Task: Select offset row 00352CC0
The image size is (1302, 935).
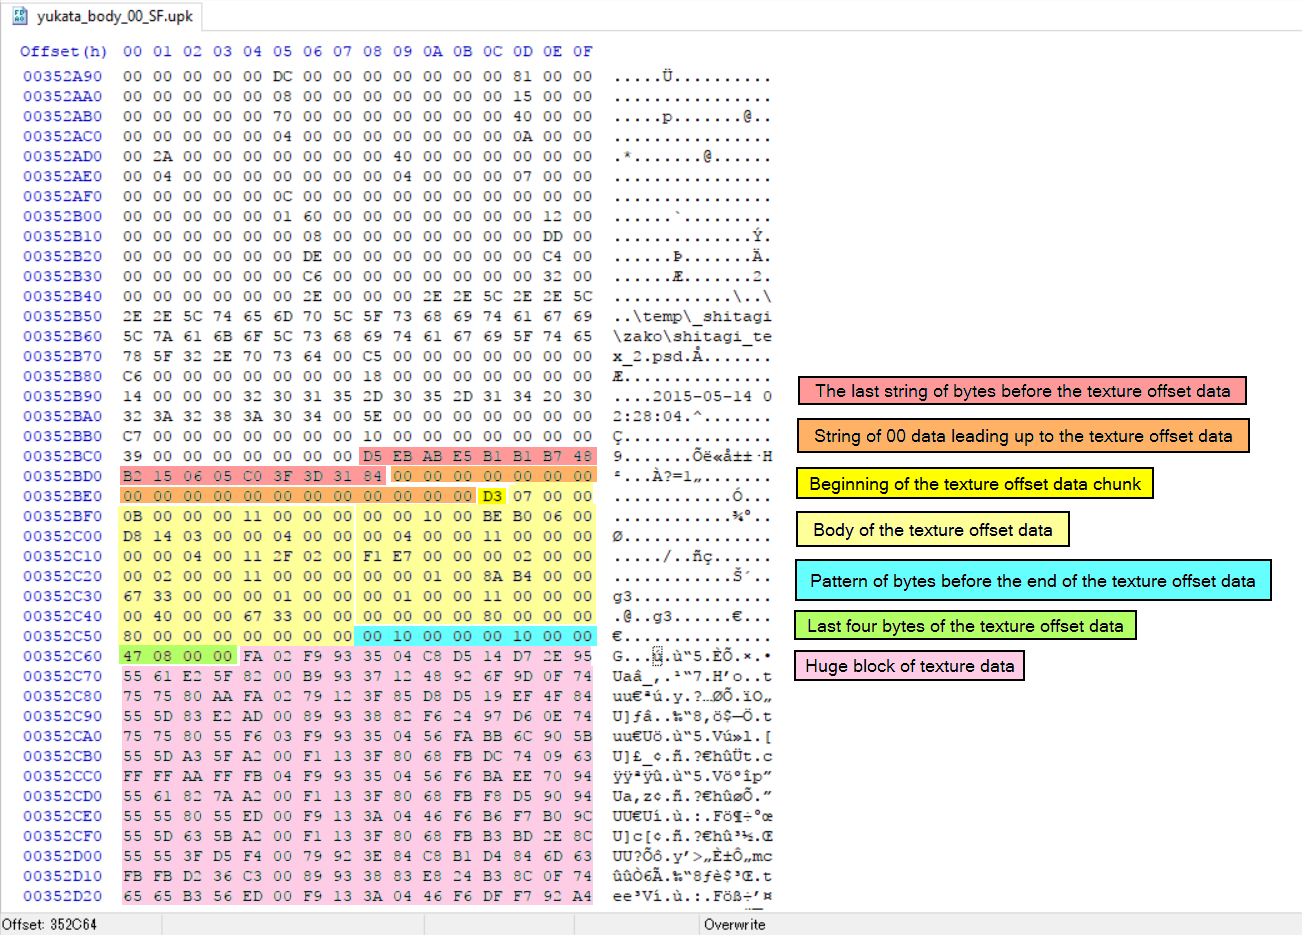Action: [x=63, y=776]
